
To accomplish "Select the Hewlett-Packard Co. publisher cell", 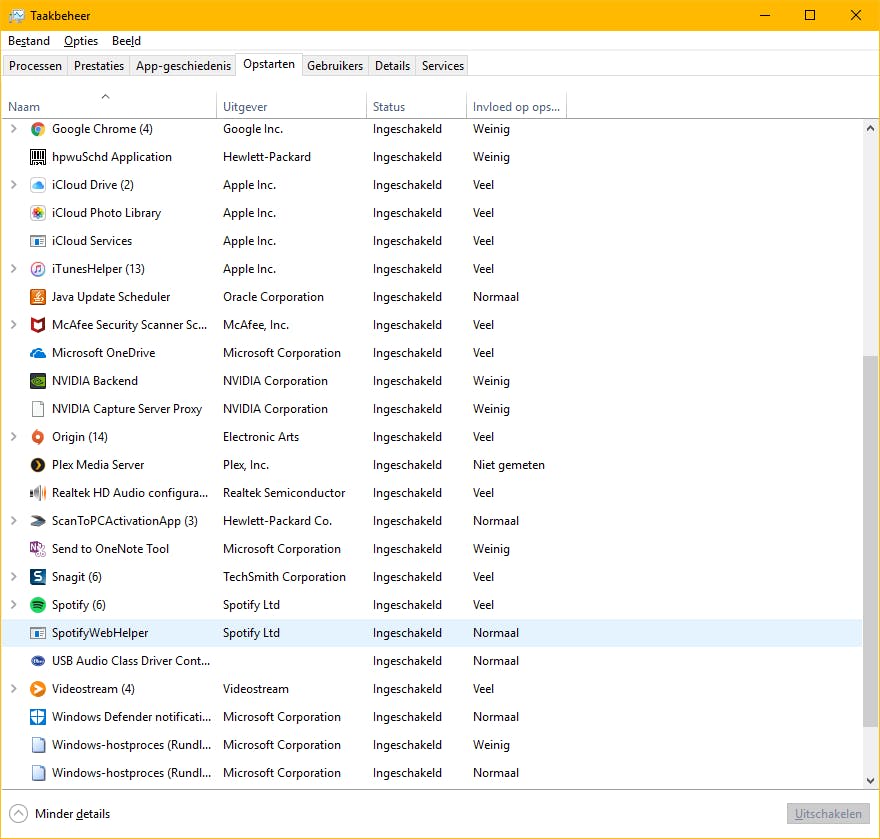I will (277, 521).
